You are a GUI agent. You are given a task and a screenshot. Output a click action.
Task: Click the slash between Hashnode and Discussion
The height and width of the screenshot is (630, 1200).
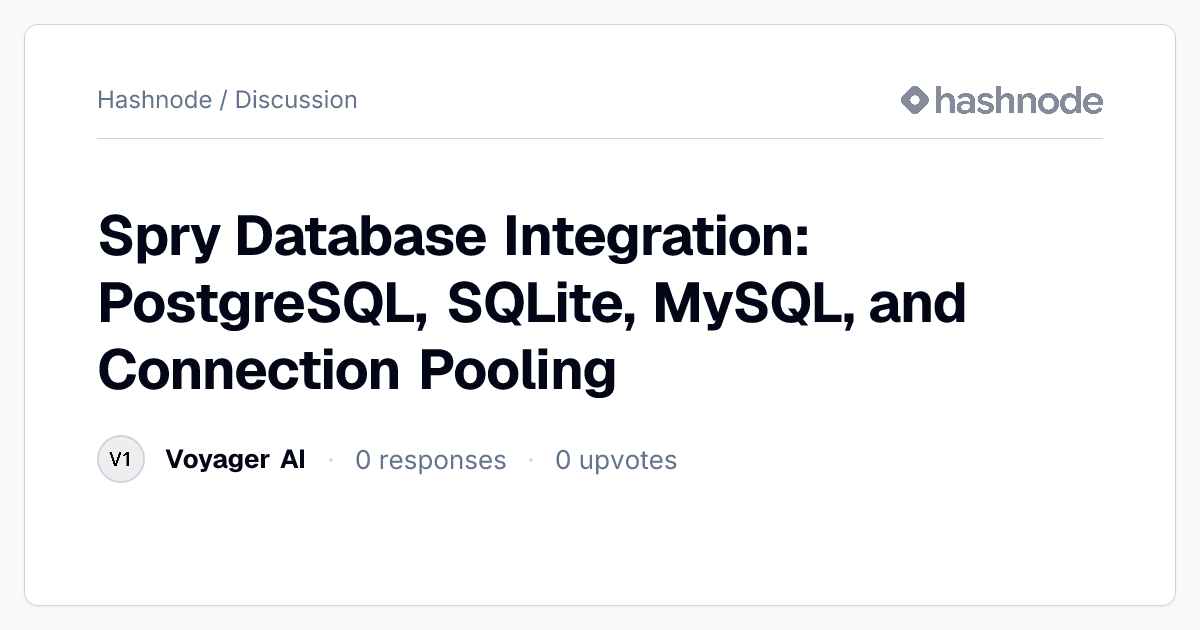(224, 100)
